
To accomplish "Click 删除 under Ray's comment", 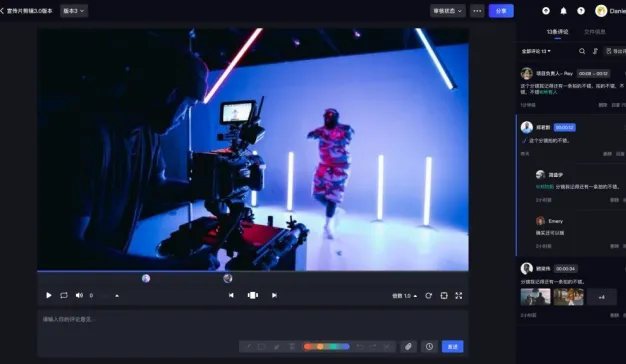I will click(x=603, y=105).
